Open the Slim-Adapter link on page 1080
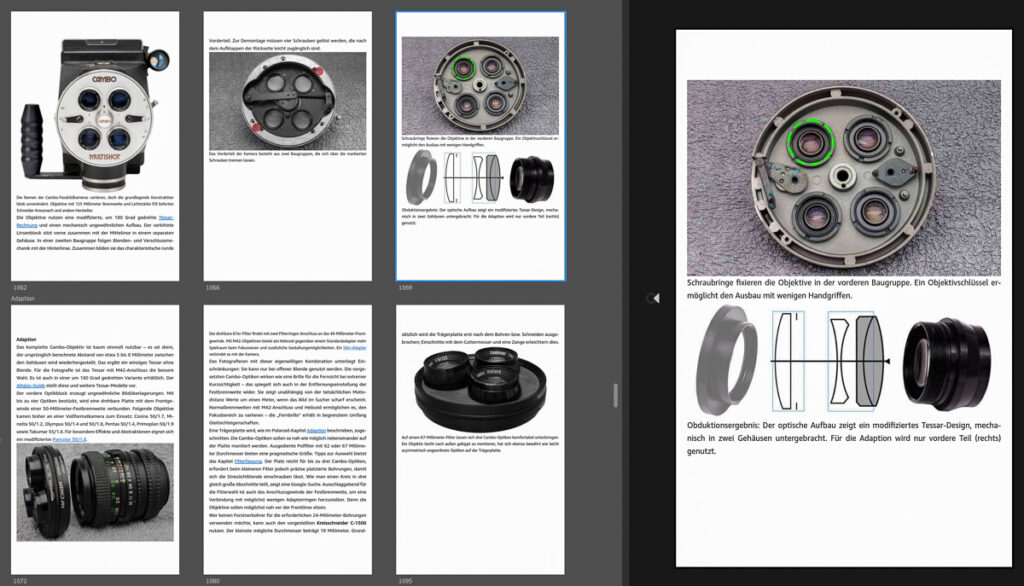Screen dimensions: 1024x586 [355, 348]
